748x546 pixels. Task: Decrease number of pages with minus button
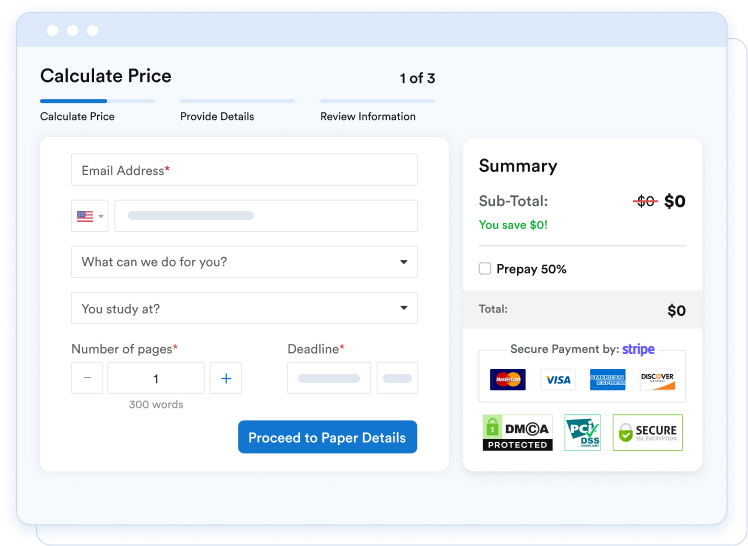pos(87,378)
